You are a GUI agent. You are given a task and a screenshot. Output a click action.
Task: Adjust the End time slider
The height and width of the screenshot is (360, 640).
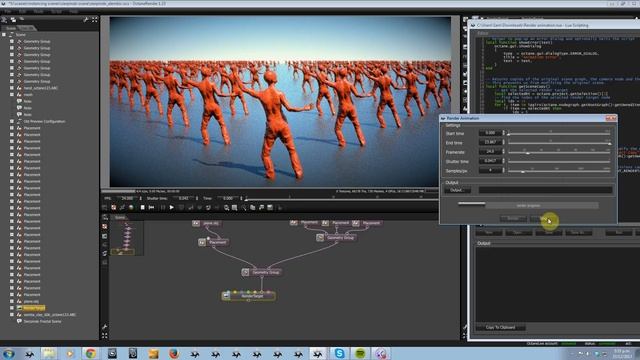(559, 143)
